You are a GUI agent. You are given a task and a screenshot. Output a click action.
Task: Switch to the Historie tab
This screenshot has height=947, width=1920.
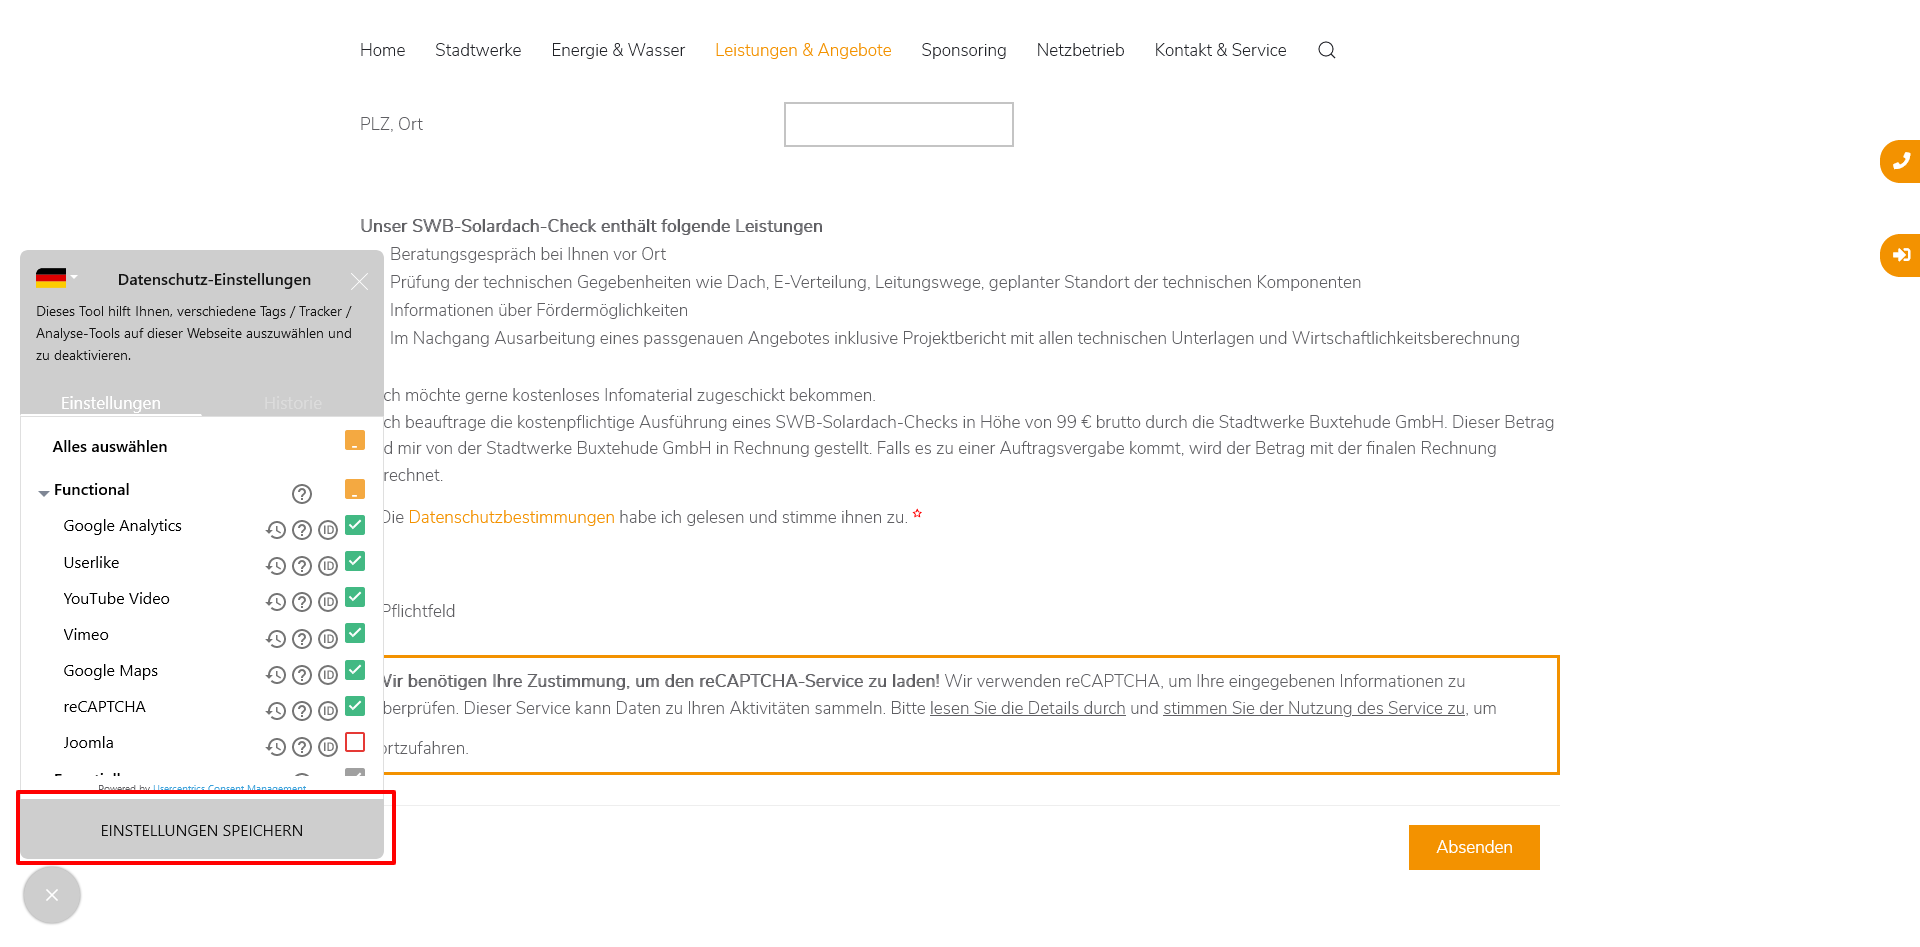[293, 402]
